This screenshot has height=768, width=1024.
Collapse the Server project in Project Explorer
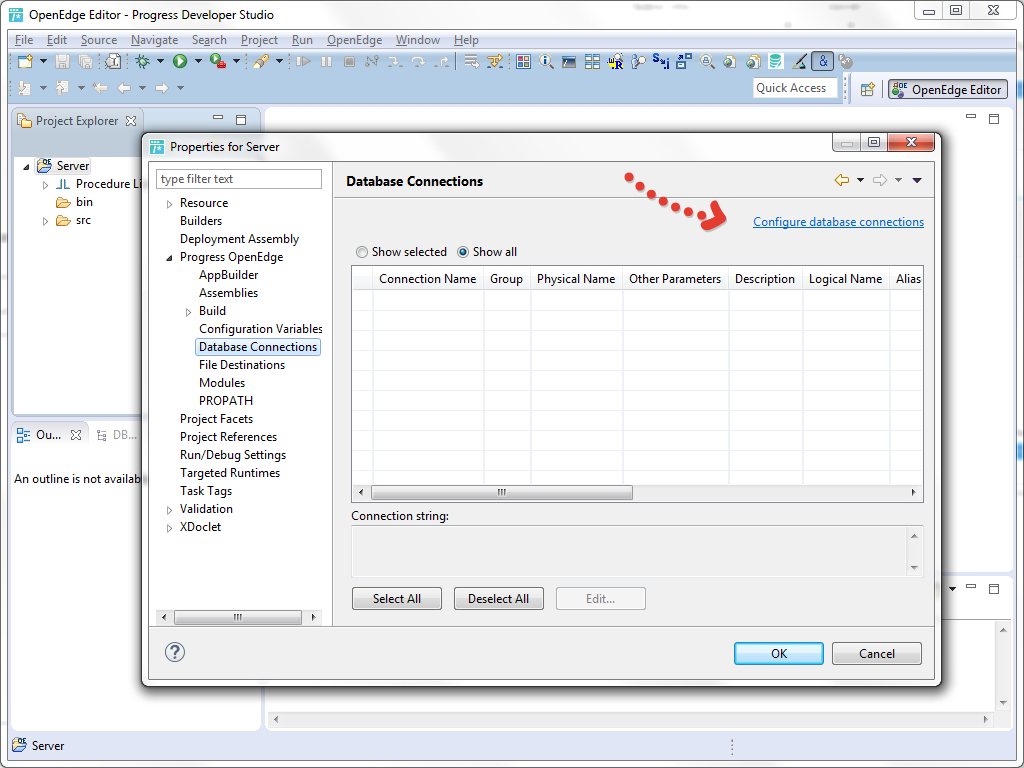[x=26, y=167]
